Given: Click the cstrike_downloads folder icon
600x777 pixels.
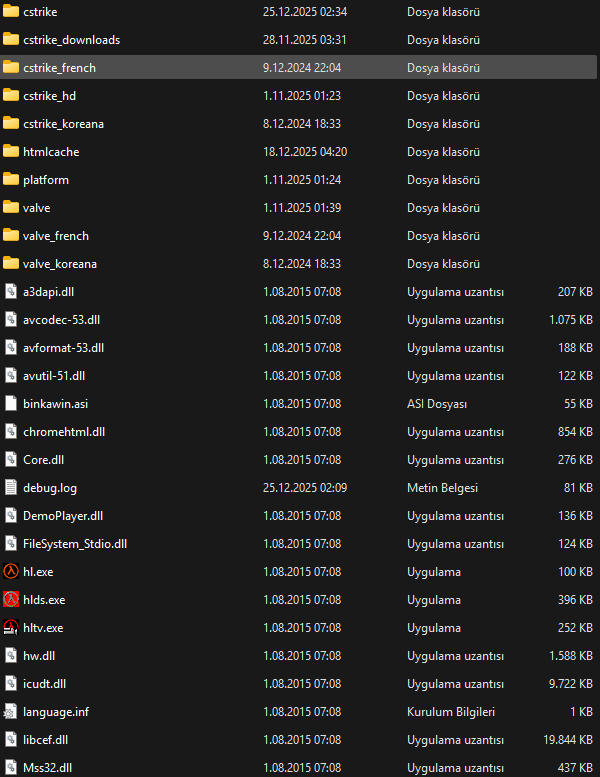Looking at the screenshot, I should click(x=11, y=39).
